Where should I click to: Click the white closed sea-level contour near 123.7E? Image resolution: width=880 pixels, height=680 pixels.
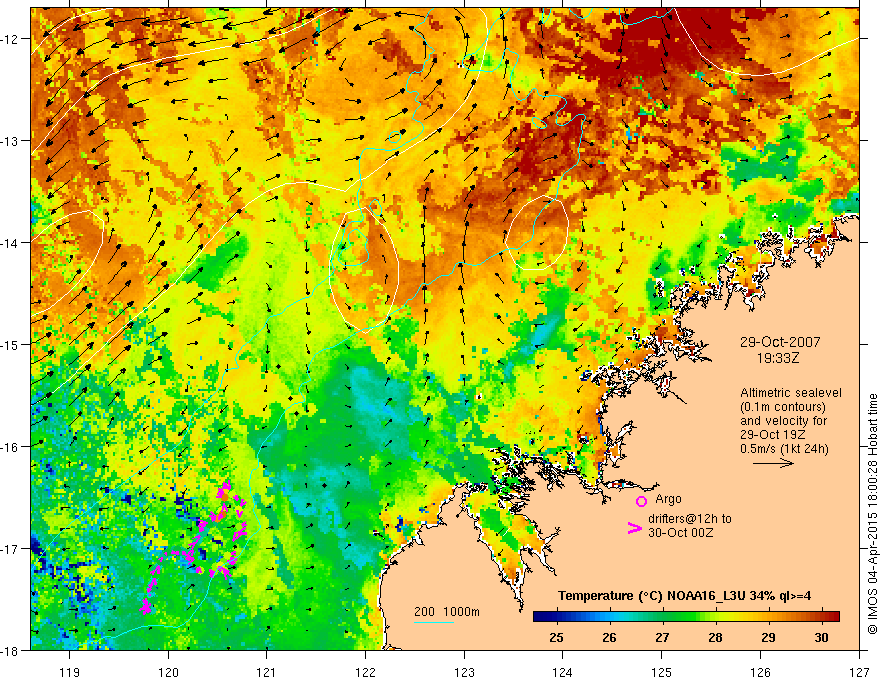537,232
